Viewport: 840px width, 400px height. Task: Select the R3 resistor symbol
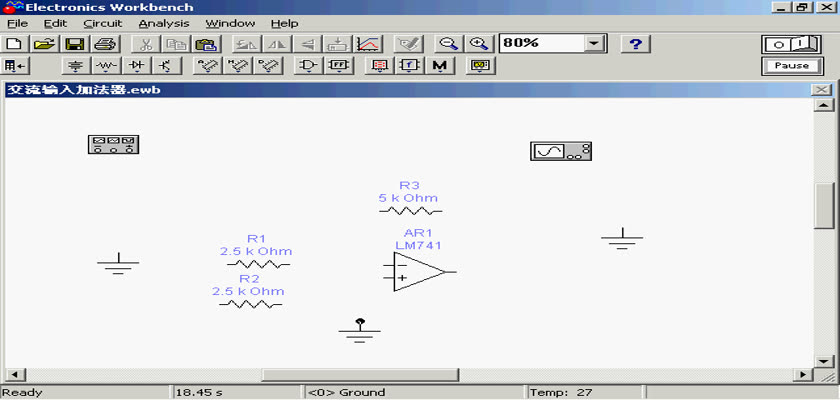410,212
